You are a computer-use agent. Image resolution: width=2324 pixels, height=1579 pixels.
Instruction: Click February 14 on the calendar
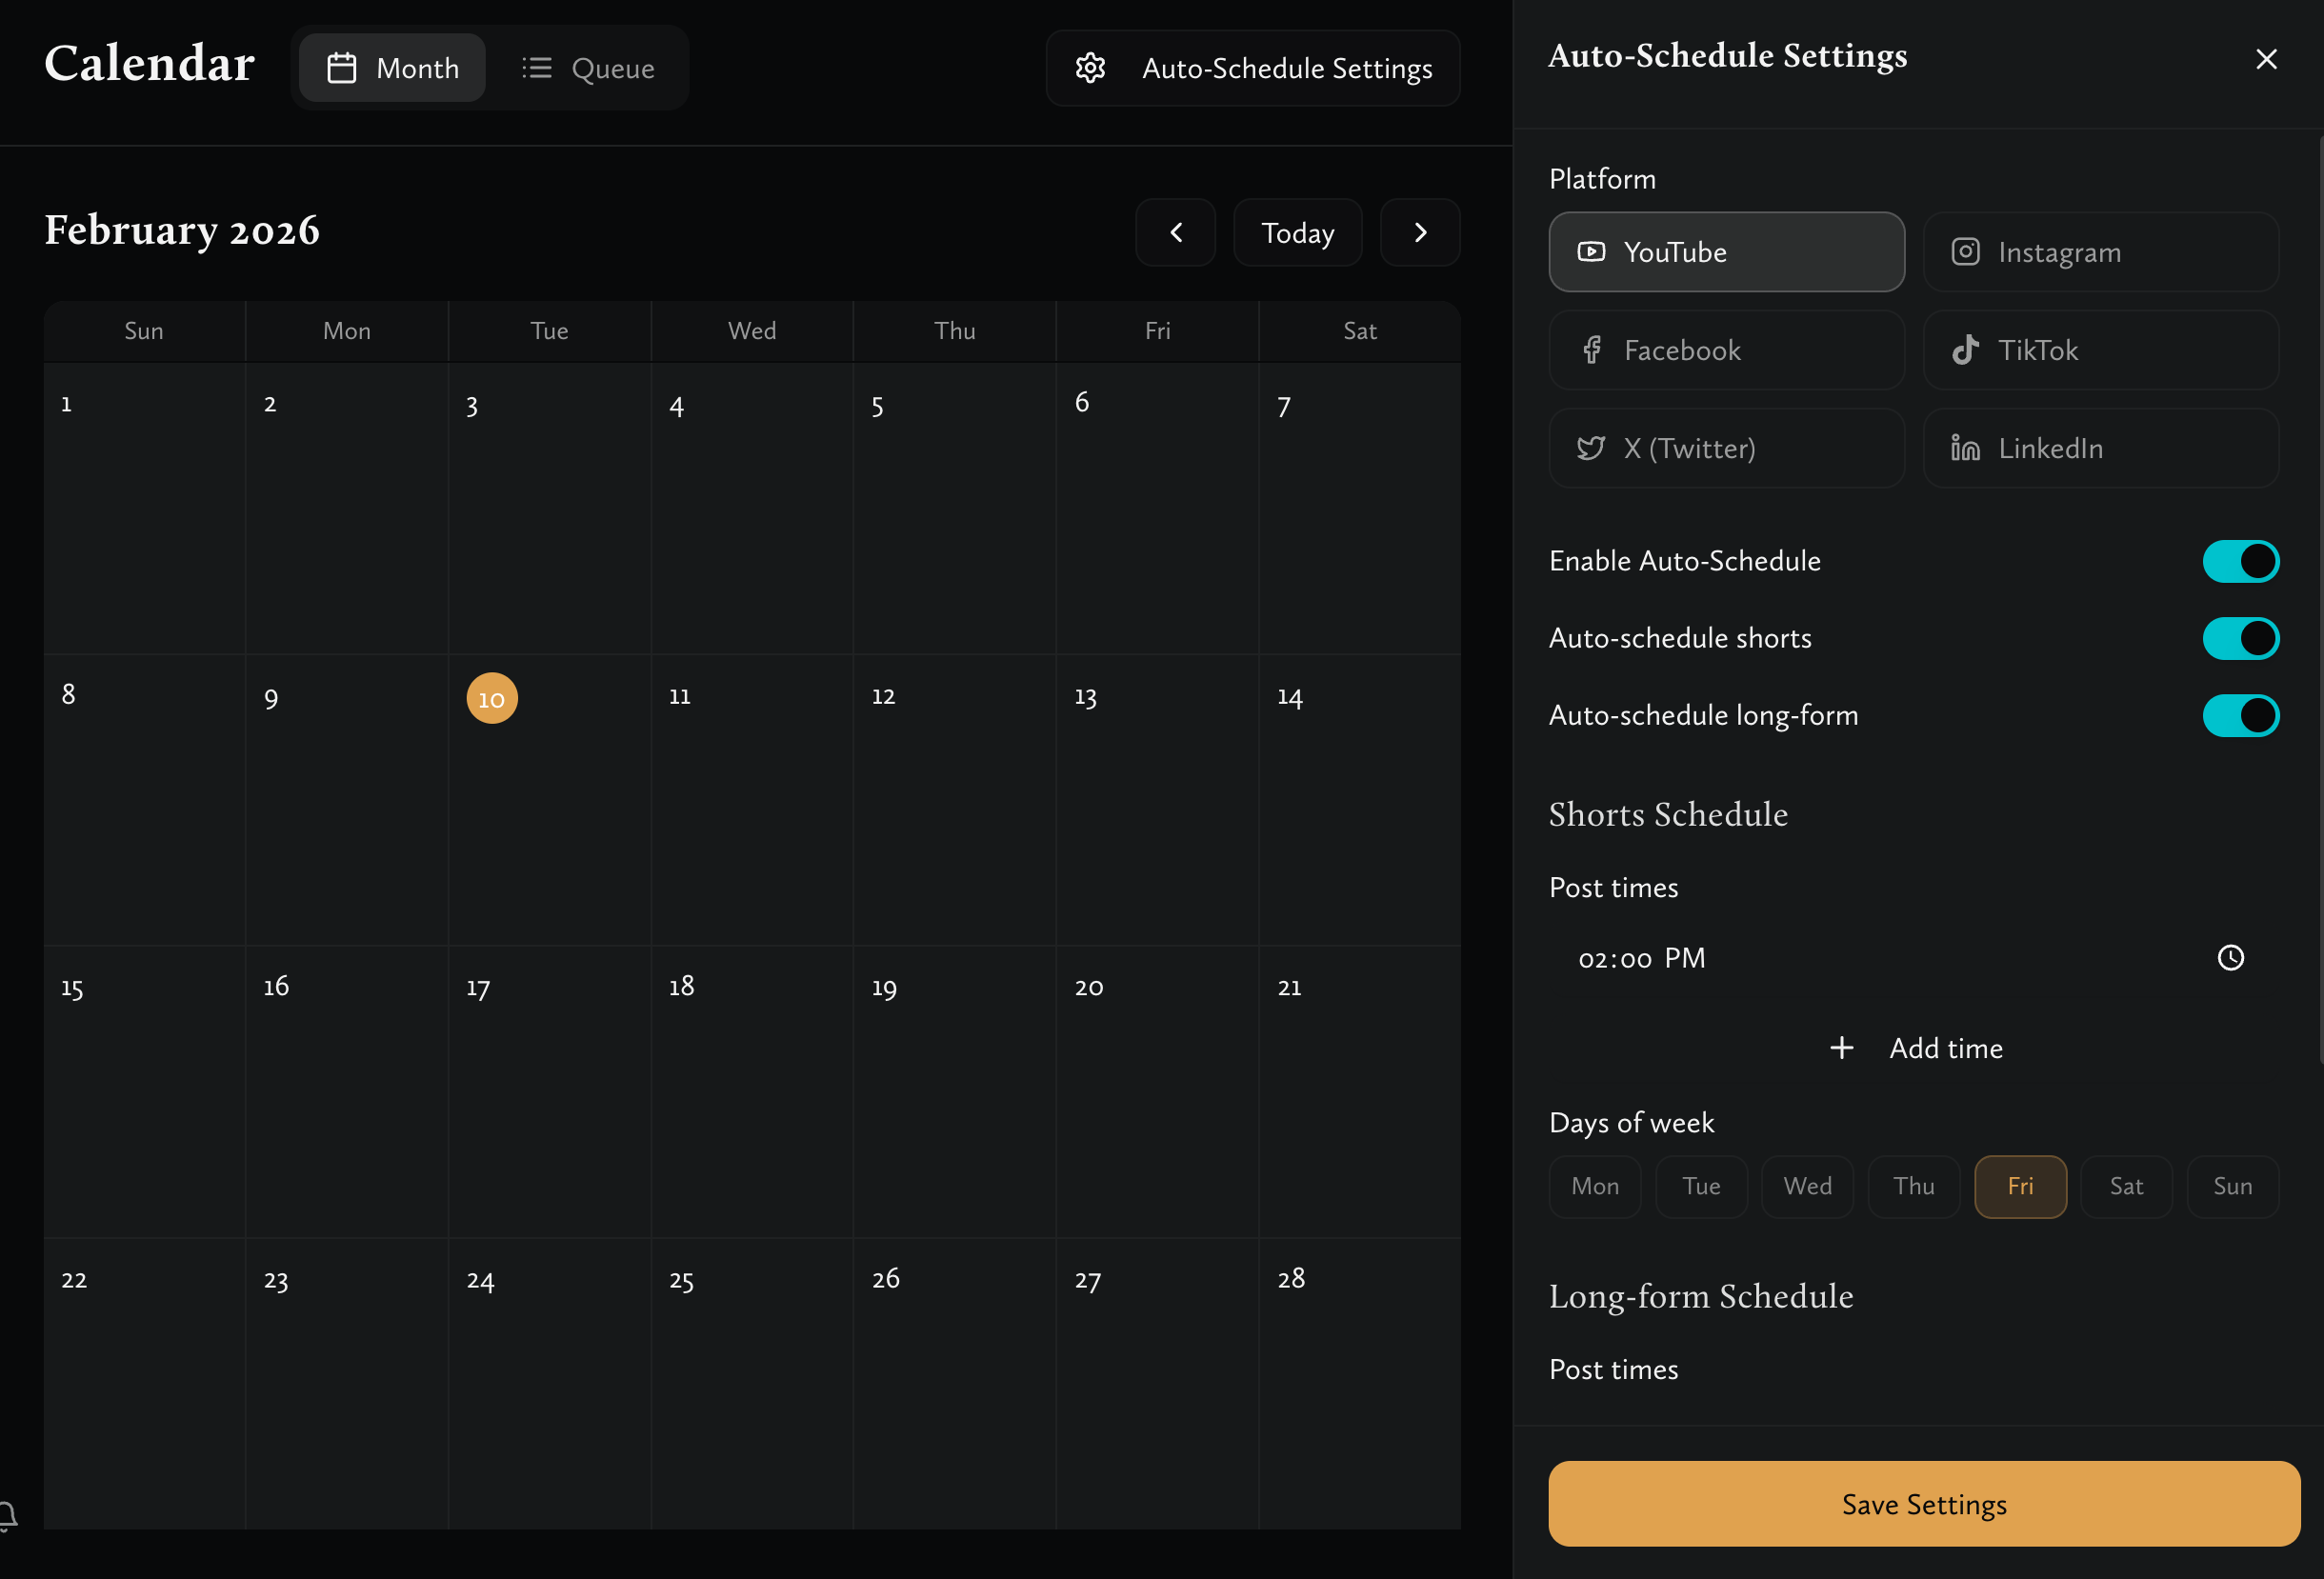click(1359, 800)
